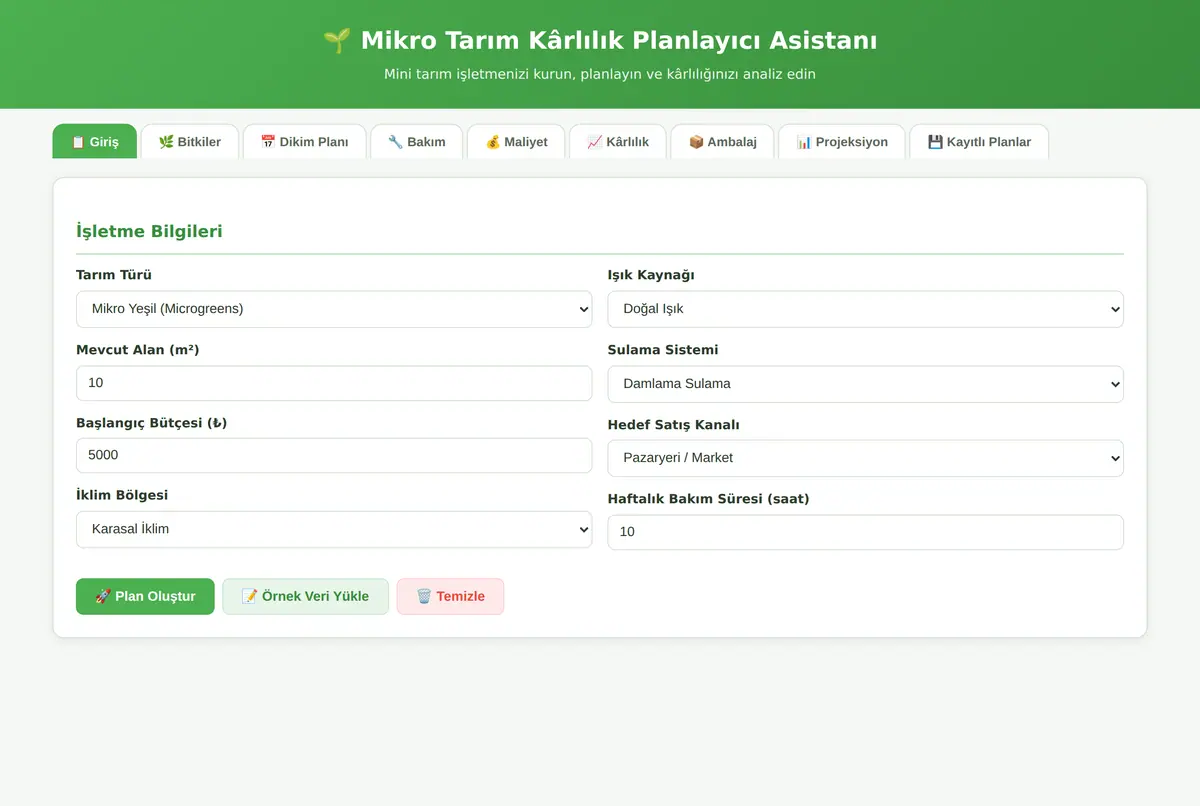Focus the Mevcut Alan input field

[x=334, y=383]
